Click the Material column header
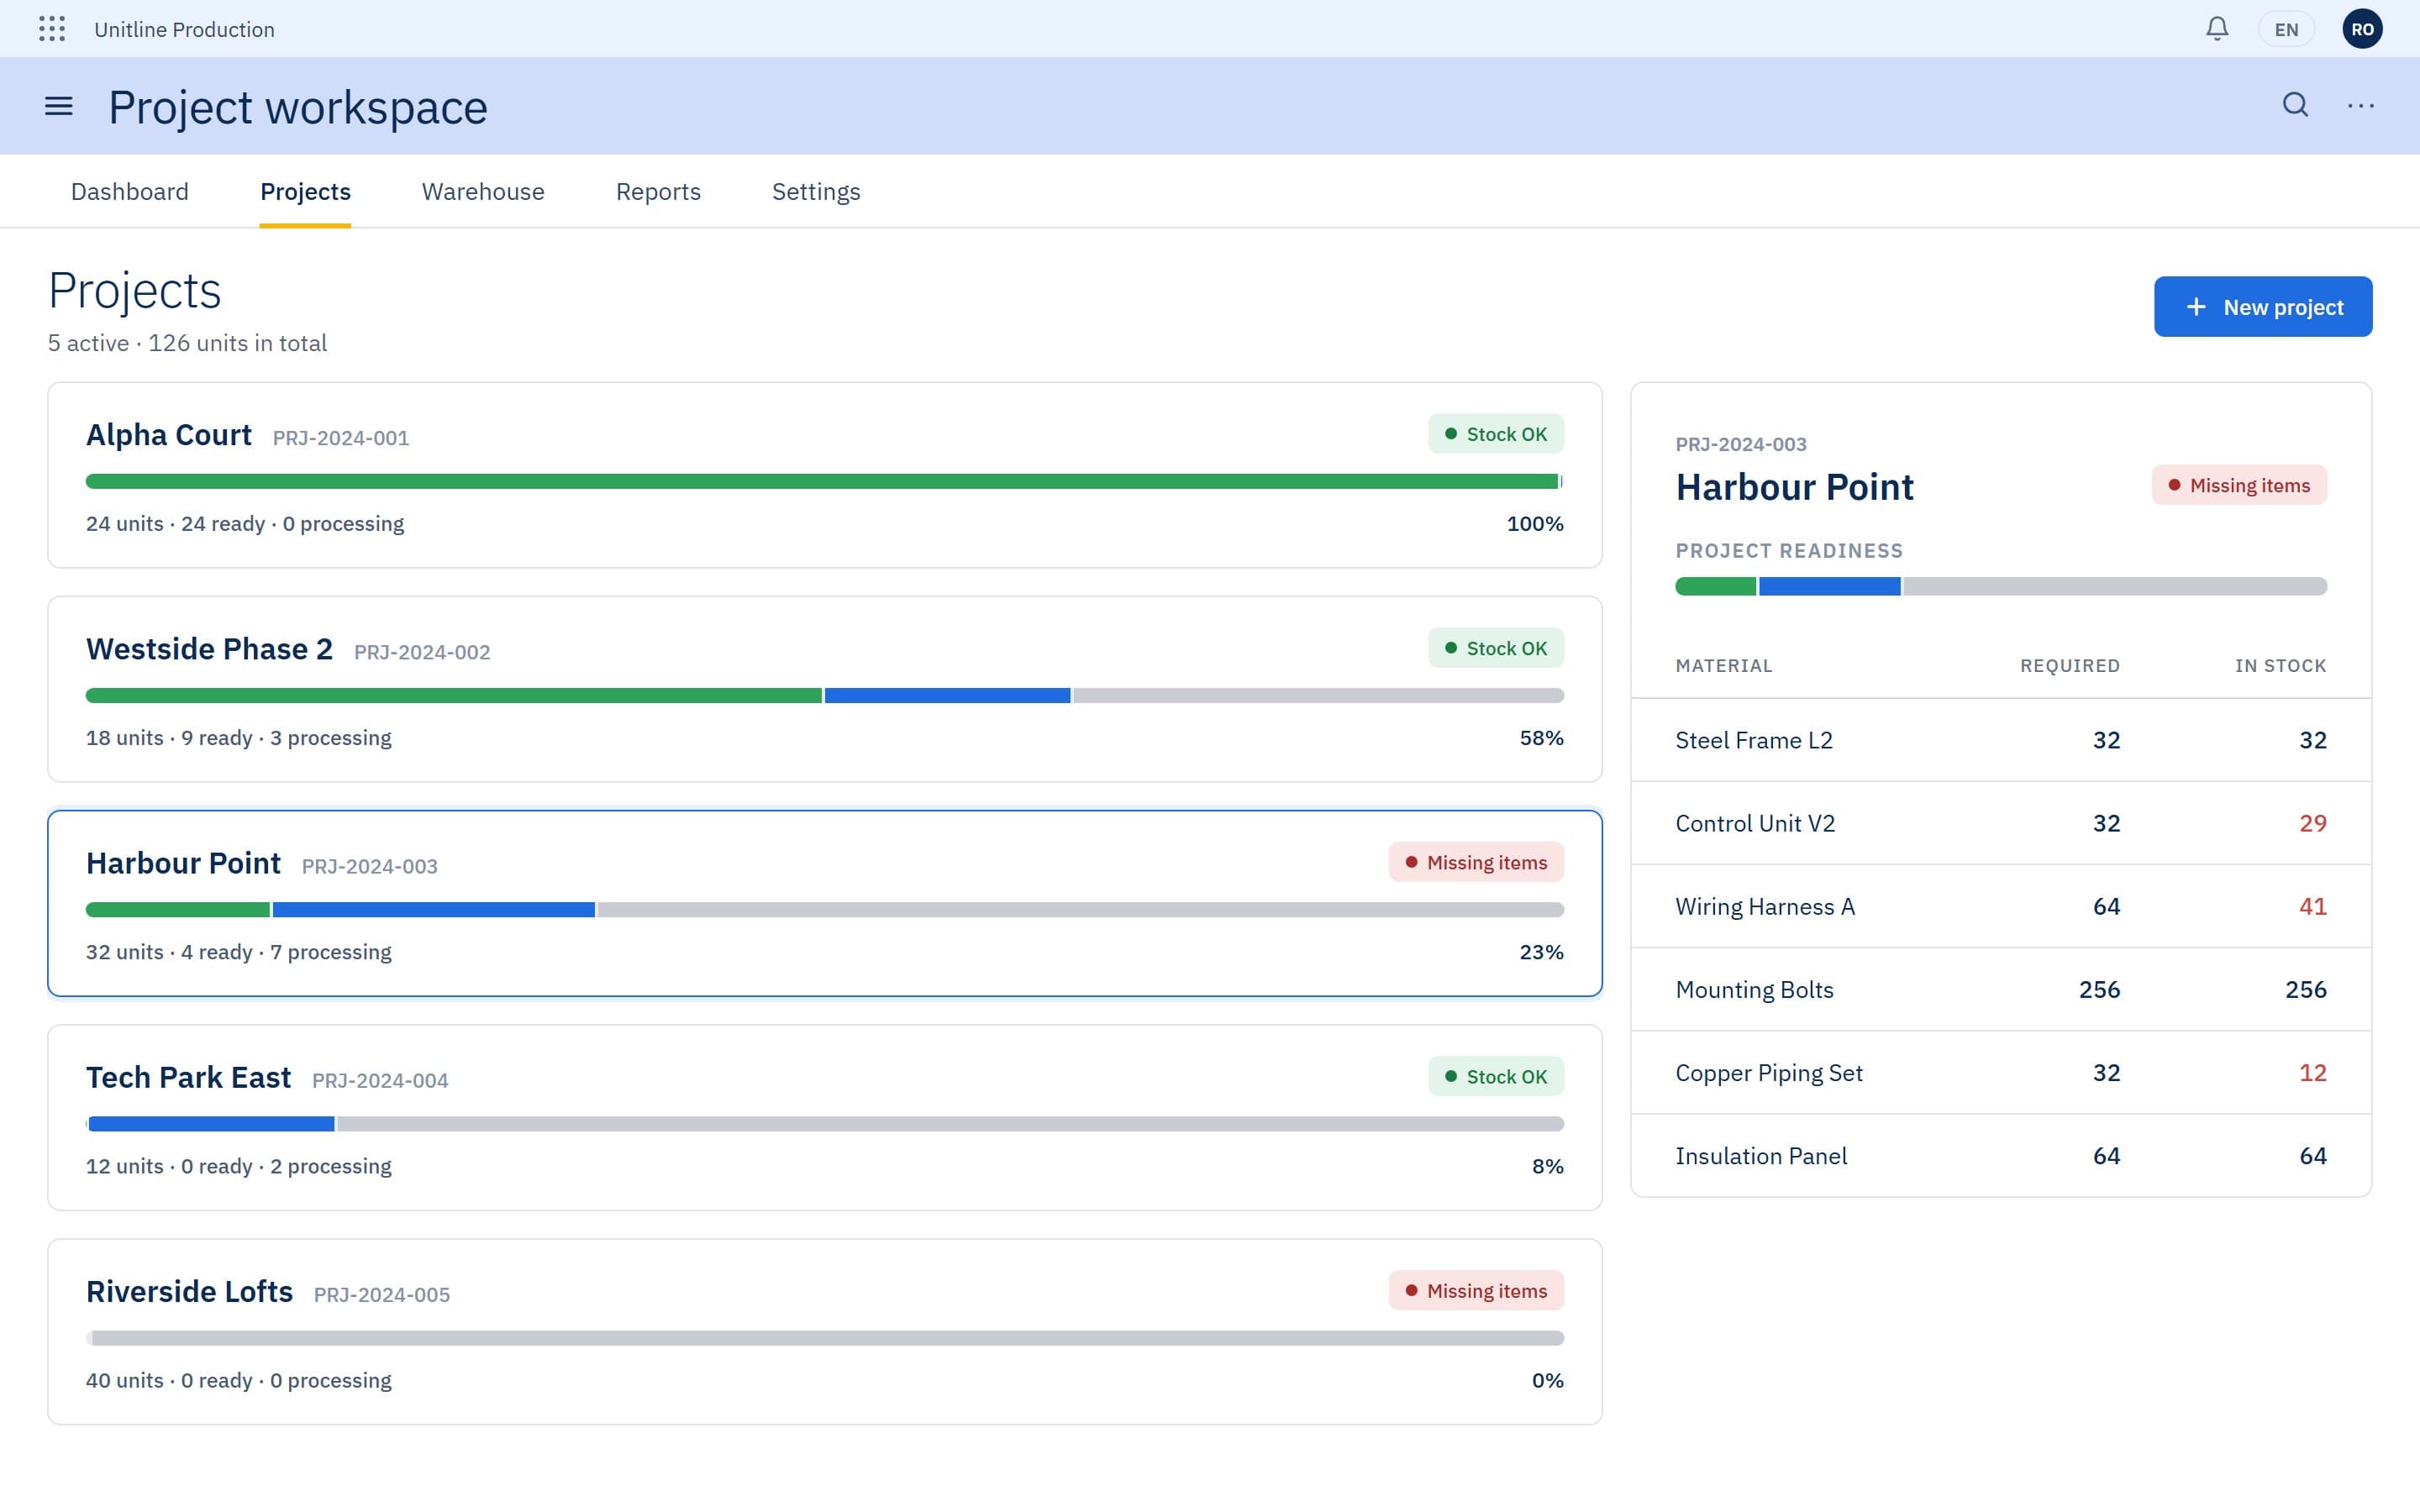The image size is (2420, 1512). pyautogui.click(x=1724, y=666)
